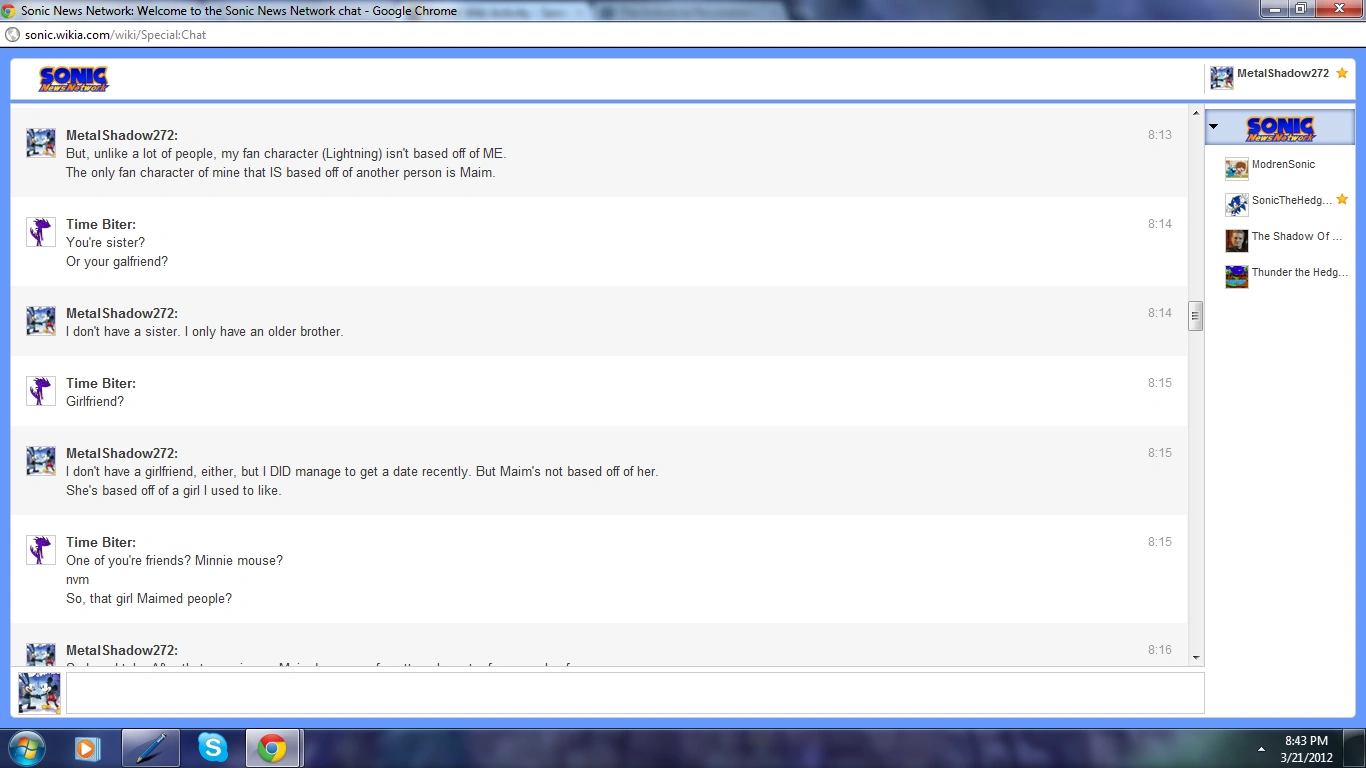Click the ModrenSonic username in sidebar
Viewport: 1366px width, 768px height.
pos(1283,164)
